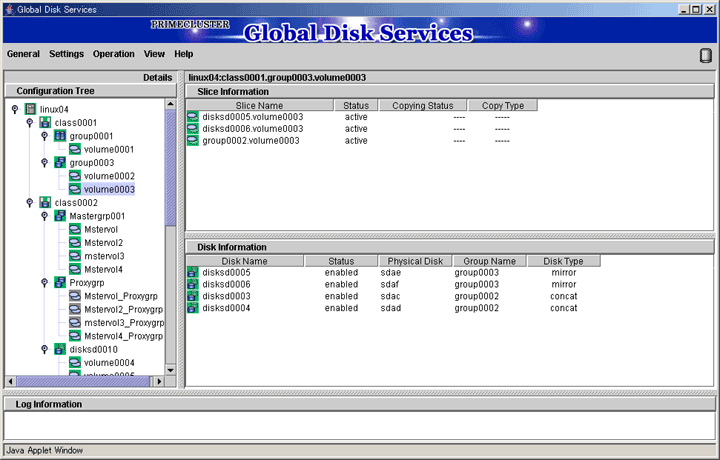The height and width of the screenshot is (460, 720).
Task: Click the class0002 class icon
Action: (x=45, y=202)
